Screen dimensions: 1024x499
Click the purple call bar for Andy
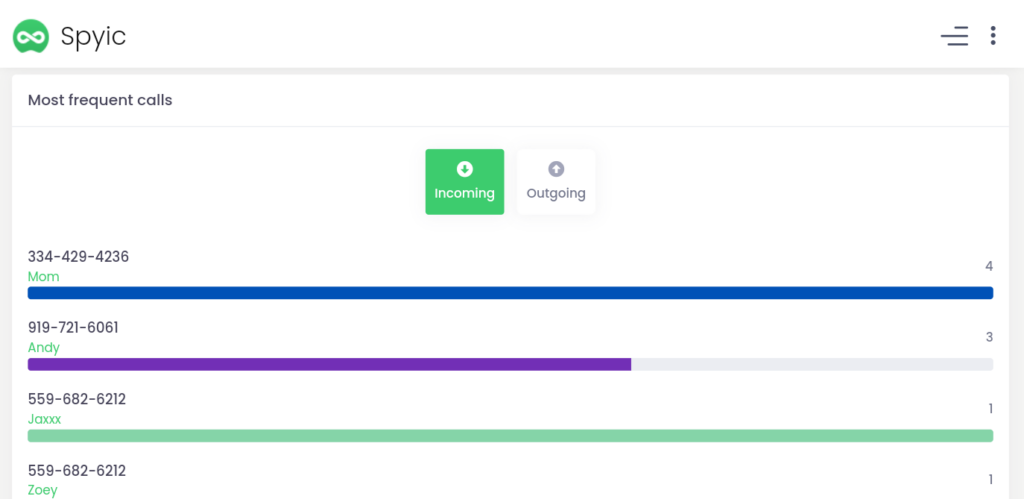[329, 364]
